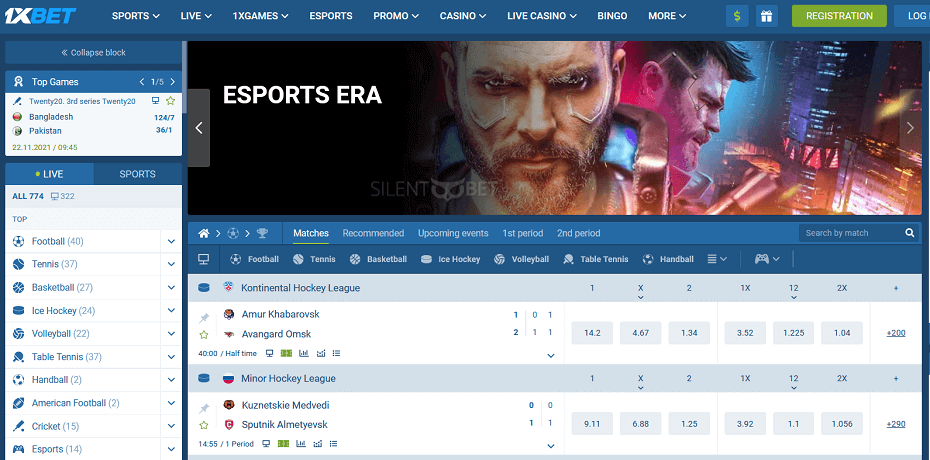Click the search magnifier icon
Screen dimensions: 930x460
point(910,233)
